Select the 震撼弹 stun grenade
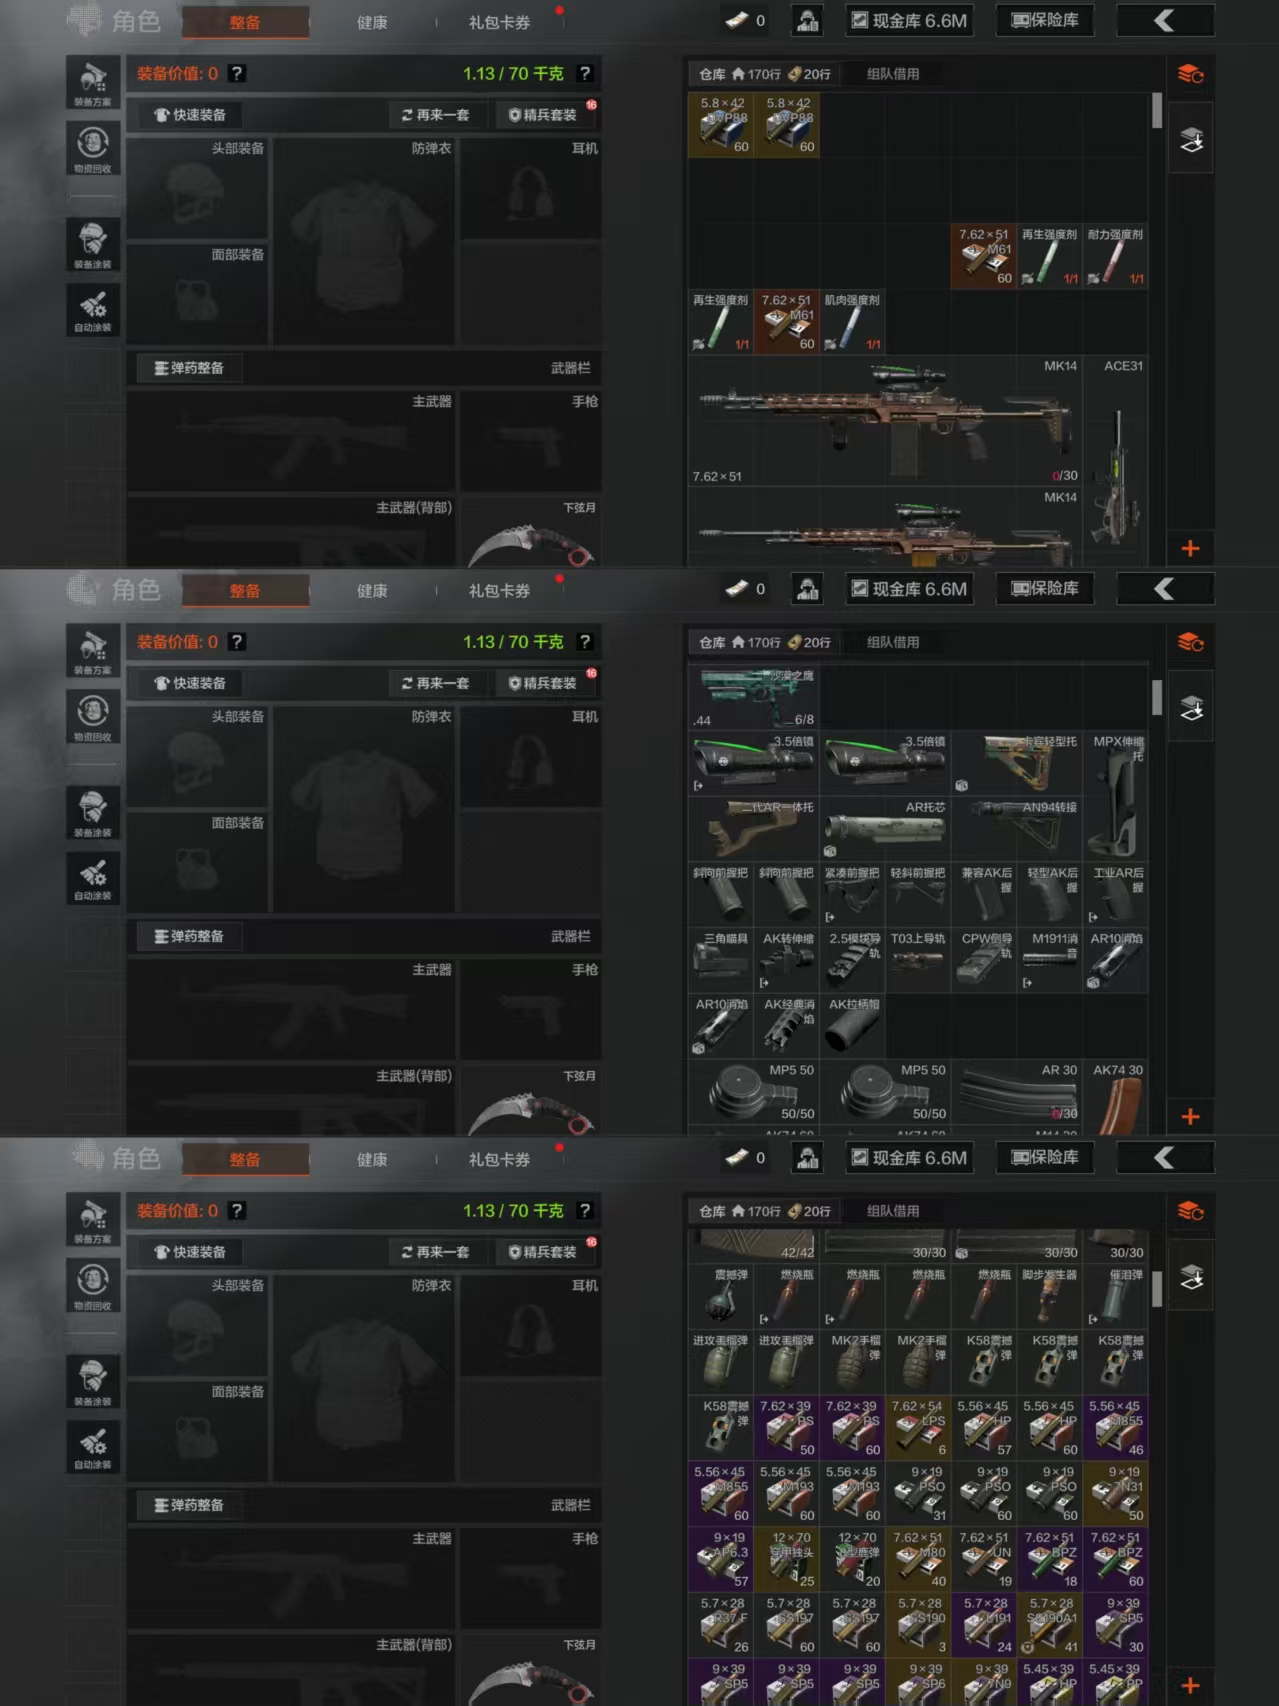 720,1296
